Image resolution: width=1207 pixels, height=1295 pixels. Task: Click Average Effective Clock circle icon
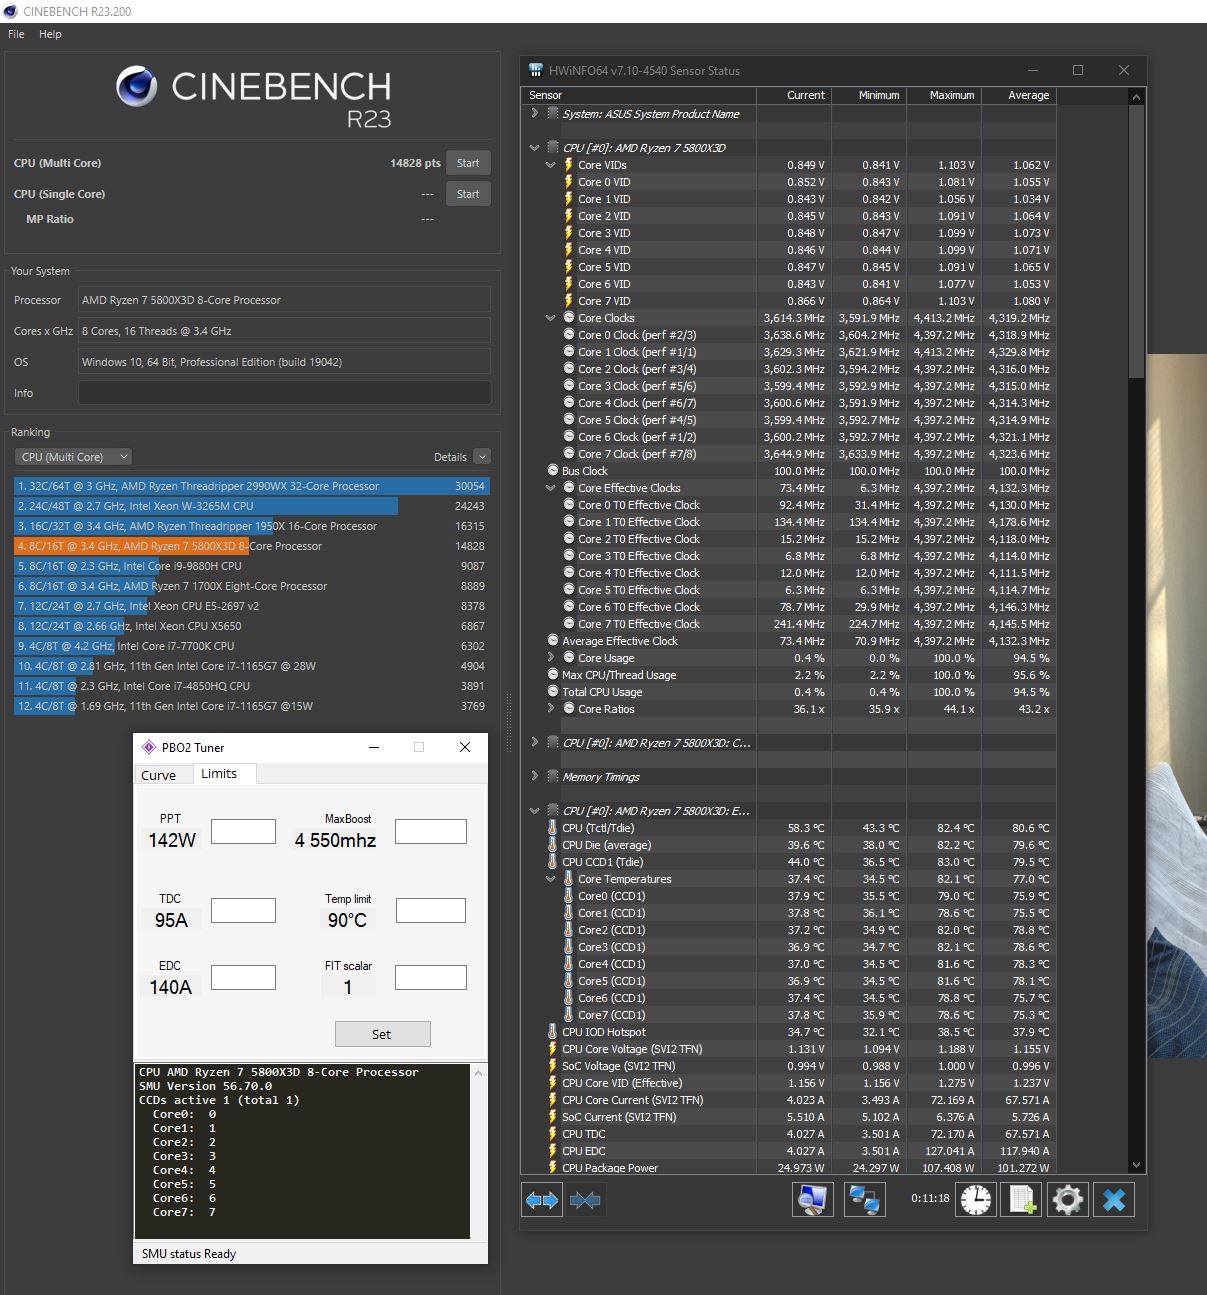click(x=552, y=641)
